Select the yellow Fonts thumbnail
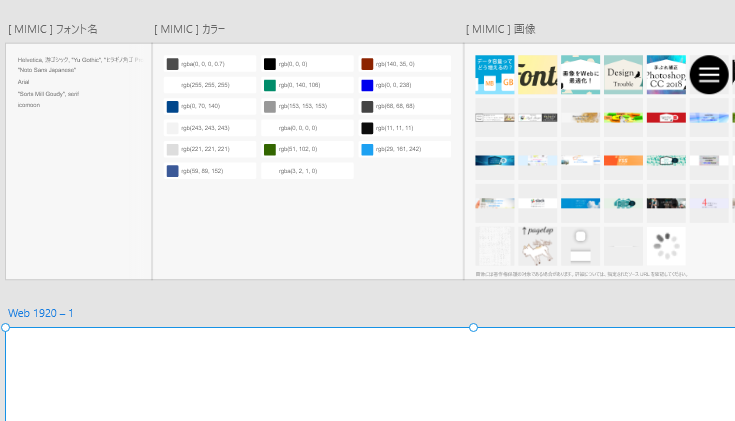The height and width of the screenshot is (421, 735). click(x=538, y=75)
